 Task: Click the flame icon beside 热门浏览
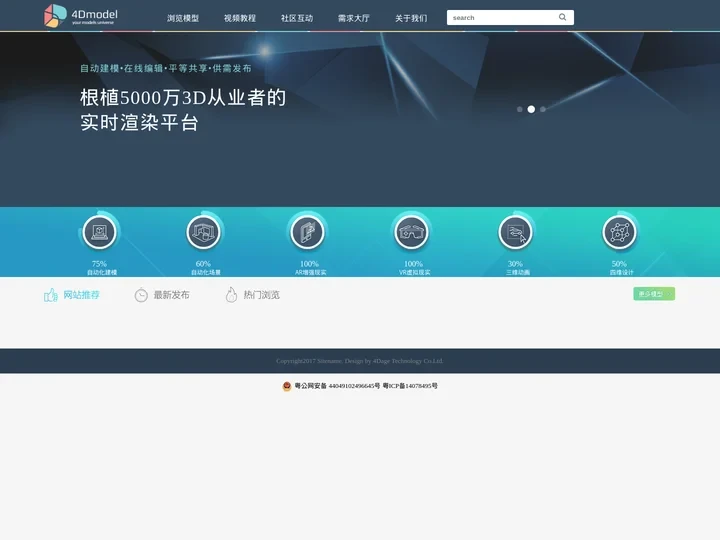point(231,295)
